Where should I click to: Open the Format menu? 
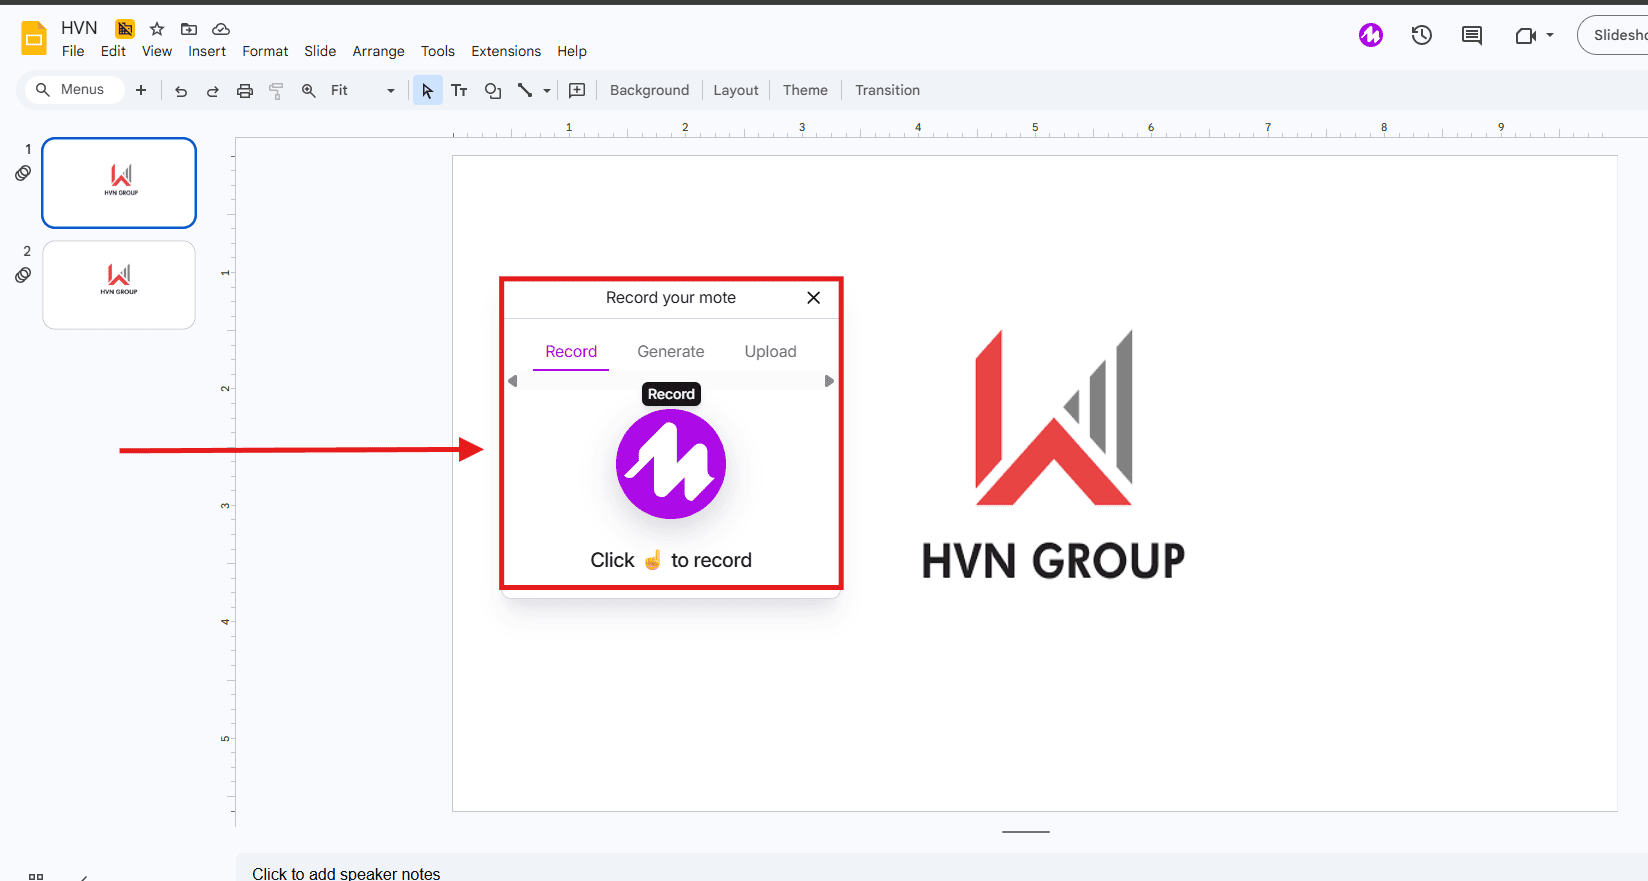pyautogui.click(x=265, y=51)
